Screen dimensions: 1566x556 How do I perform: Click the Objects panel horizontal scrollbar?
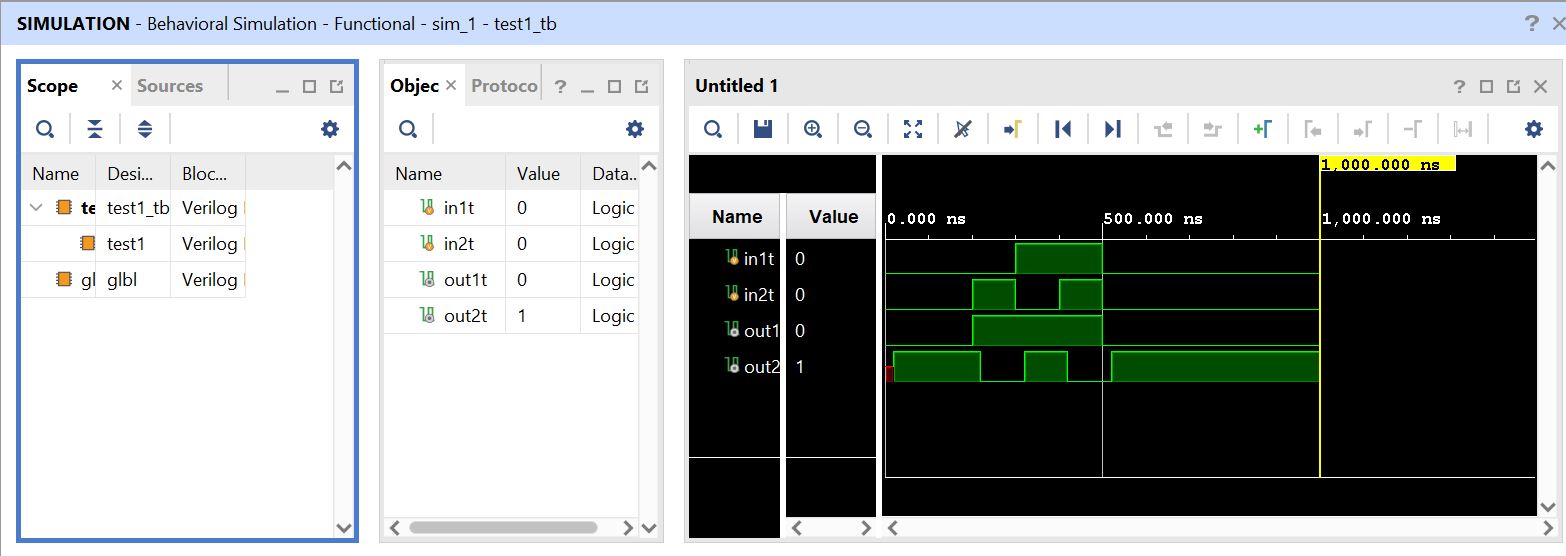pyautogui.click(x=503, y=527)
